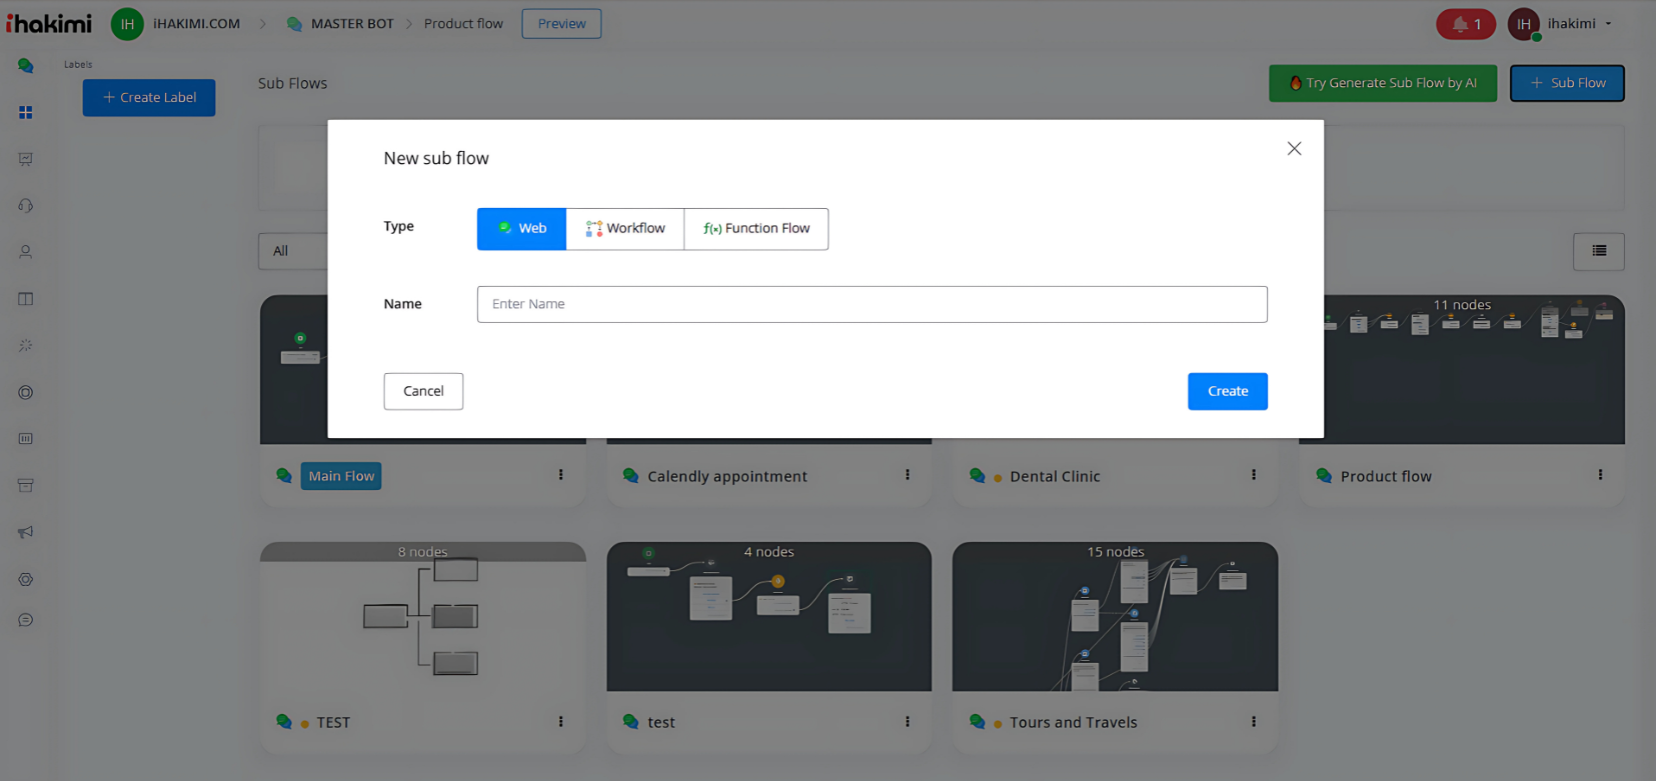Click the Enter Name input field

871,304
